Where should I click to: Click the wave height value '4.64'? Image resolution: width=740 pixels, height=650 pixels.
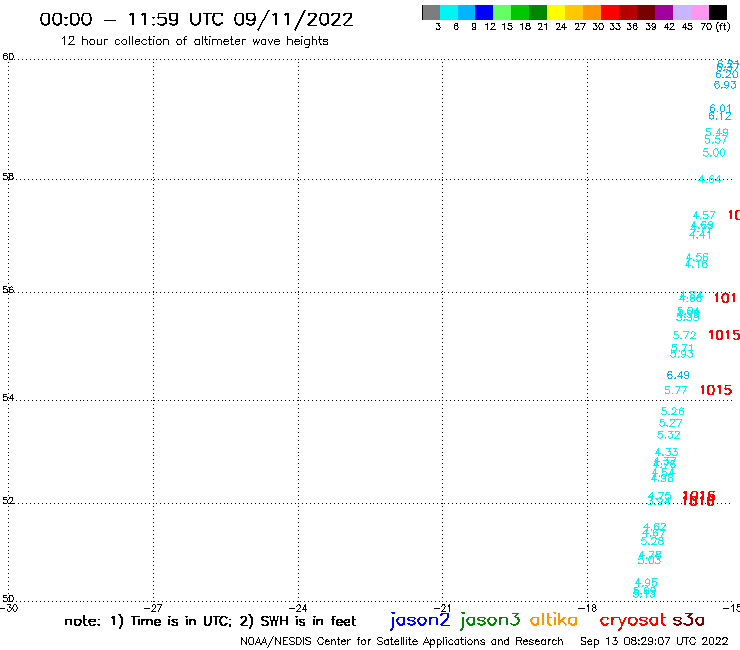coord(709,179)
